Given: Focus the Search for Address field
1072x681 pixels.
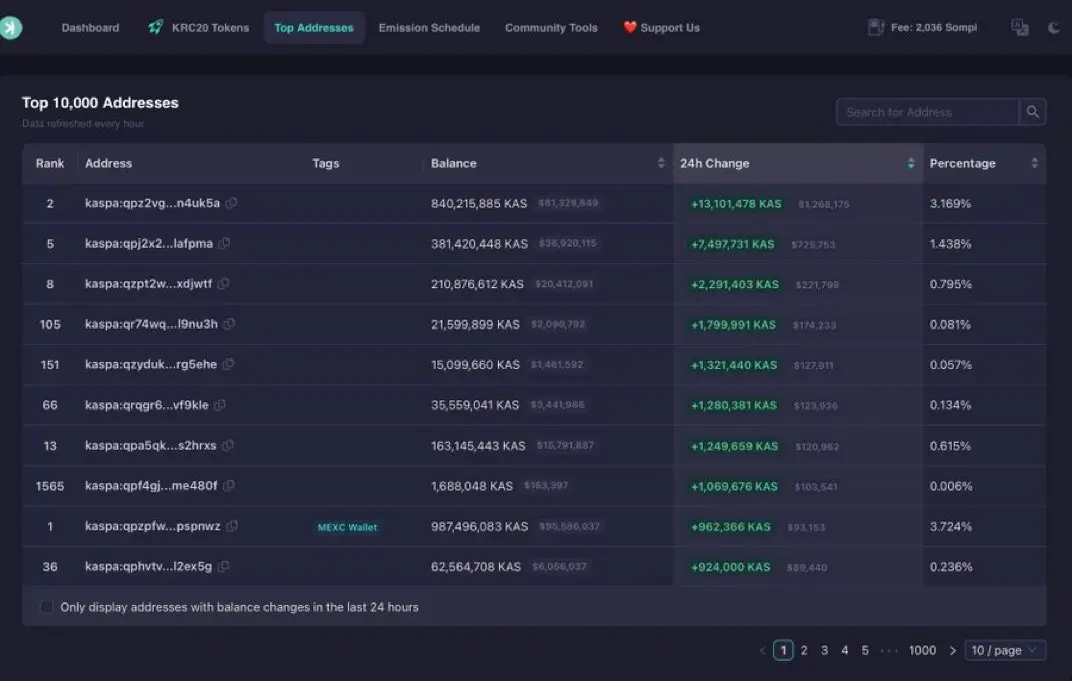Looking at the screenshot, I should click(928, 111).
